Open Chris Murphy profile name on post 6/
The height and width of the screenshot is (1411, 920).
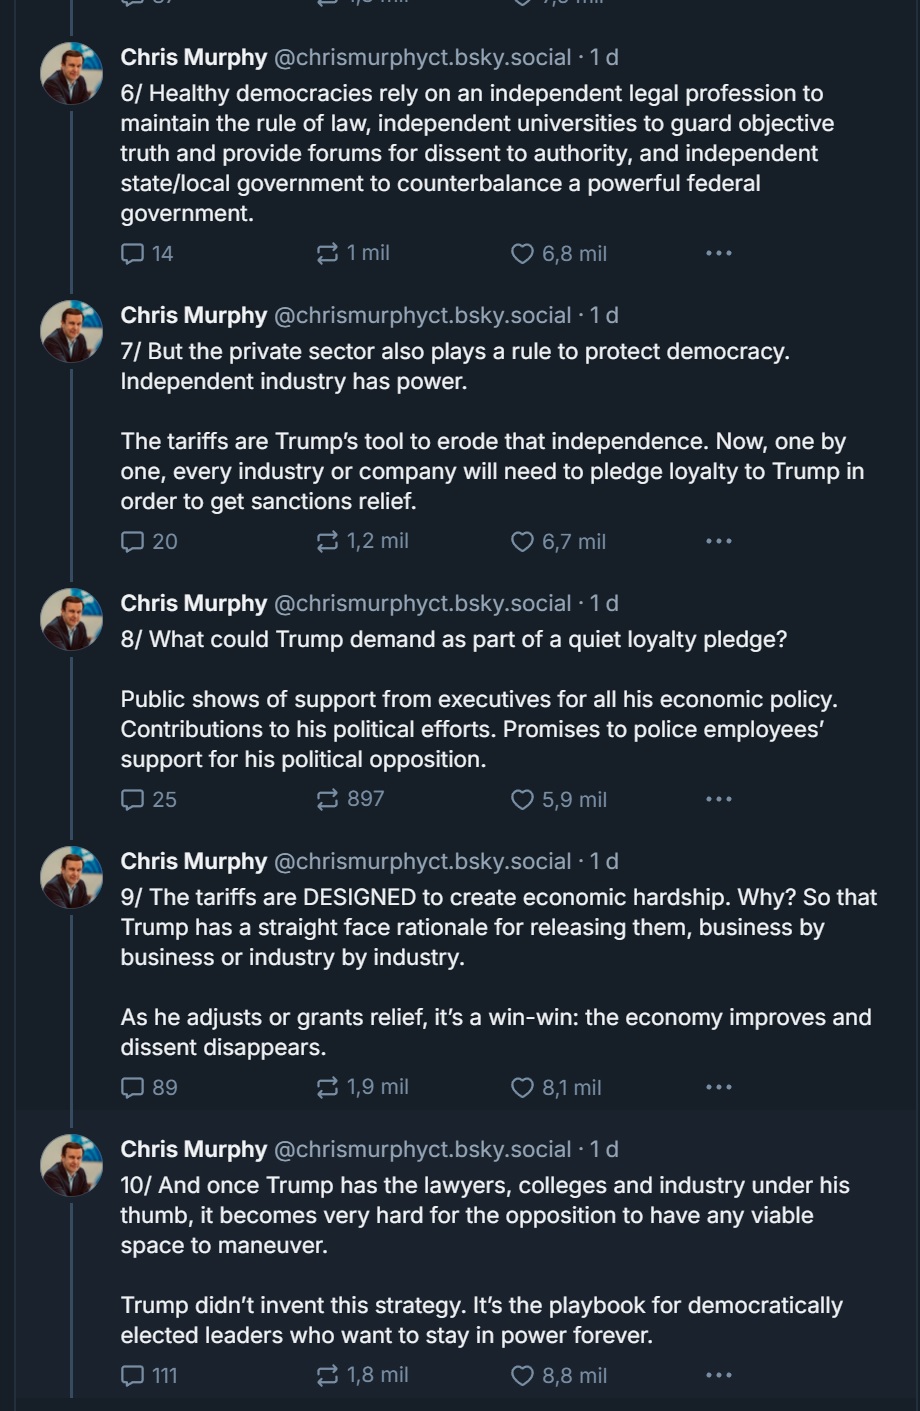pyautogui.click(x=193, y=58)
